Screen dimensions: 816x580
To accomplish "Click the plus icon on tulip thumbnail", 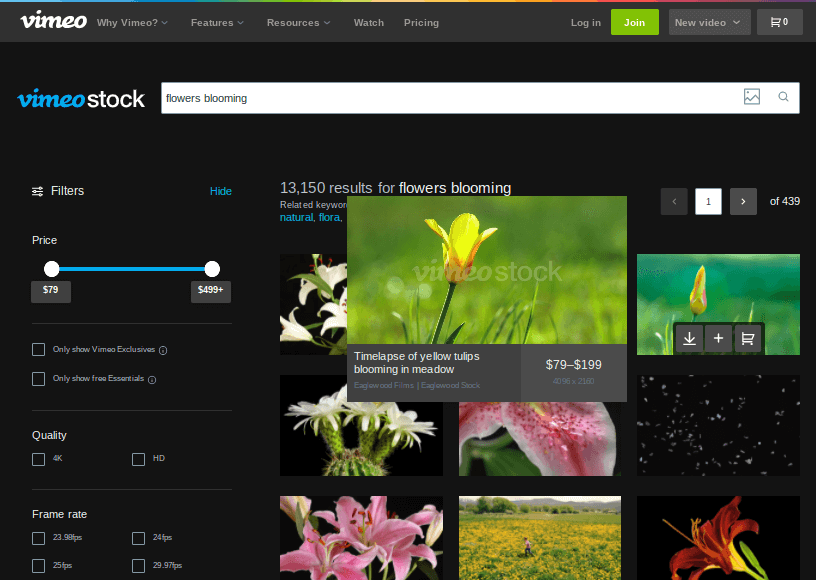I will (718, 339).
